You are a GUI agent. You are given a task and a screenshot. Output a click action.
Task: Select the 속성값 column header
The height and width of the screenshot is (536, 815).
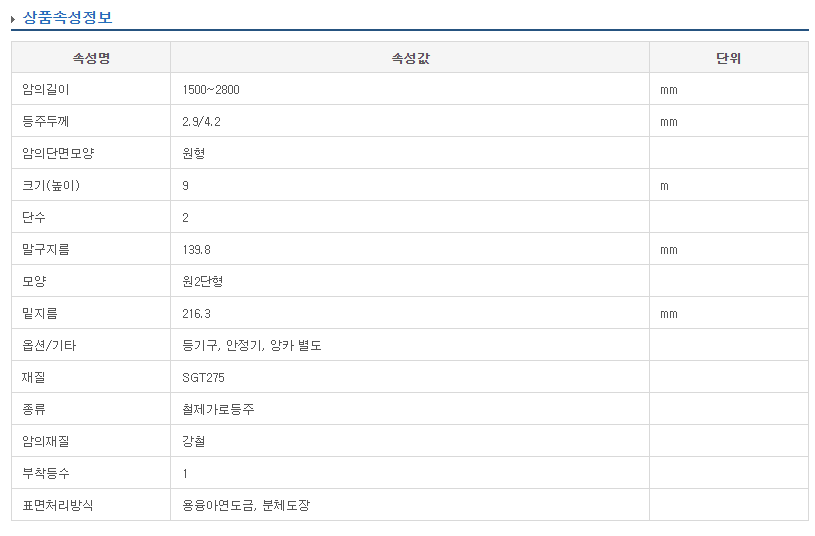pyautogui.click(x=410, y=58)
